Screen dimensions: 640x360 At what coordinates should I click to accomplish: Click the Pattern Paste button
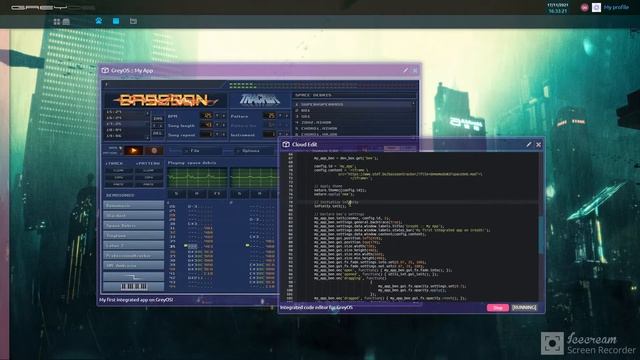149,184
